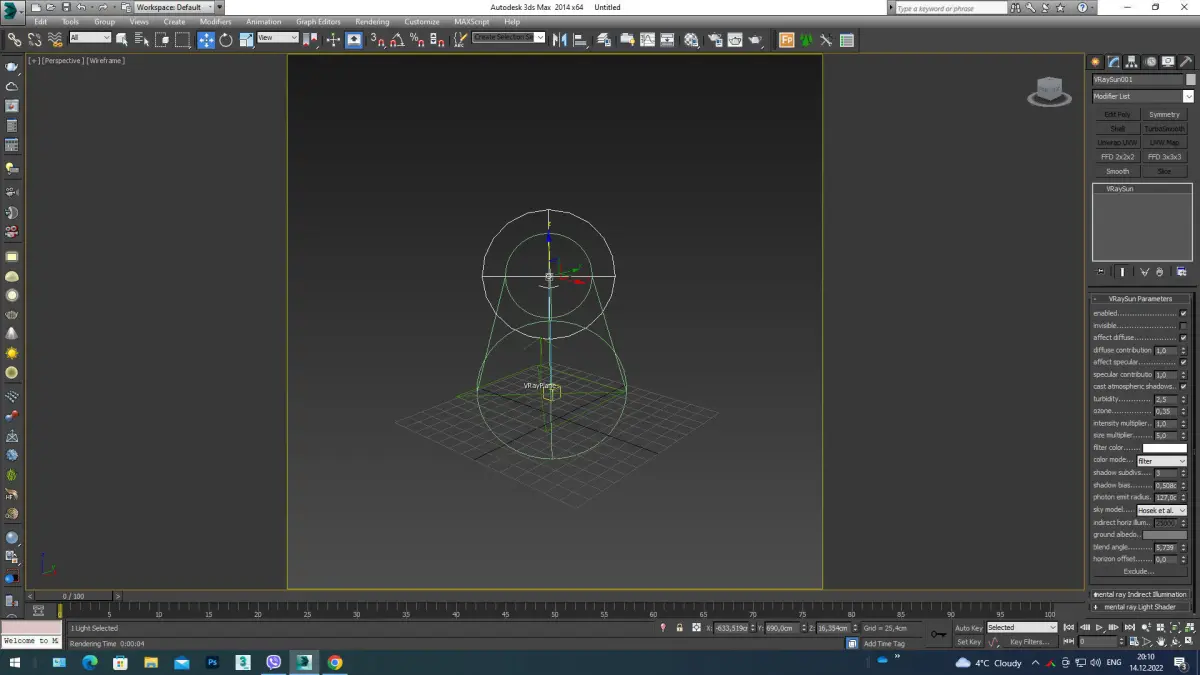
Task: Click the large key Set Keys icon
Action: tap(938, 634)
